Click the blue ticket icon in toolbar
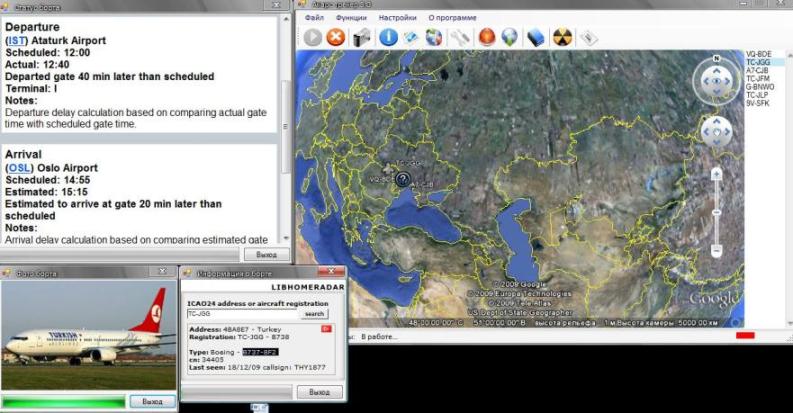Image resolution: width=793 pixels, height=413 pixels. 410,38
